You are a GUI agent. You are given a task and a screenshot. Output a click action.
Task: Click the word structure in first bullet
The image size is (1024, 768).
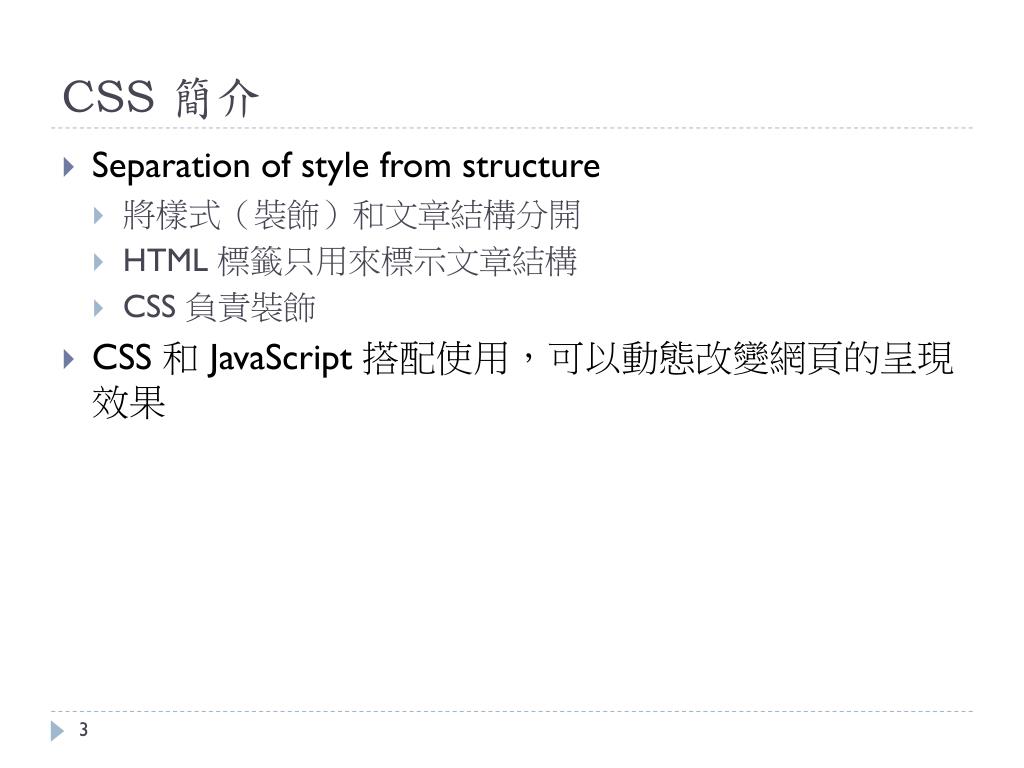pos(531,166)
